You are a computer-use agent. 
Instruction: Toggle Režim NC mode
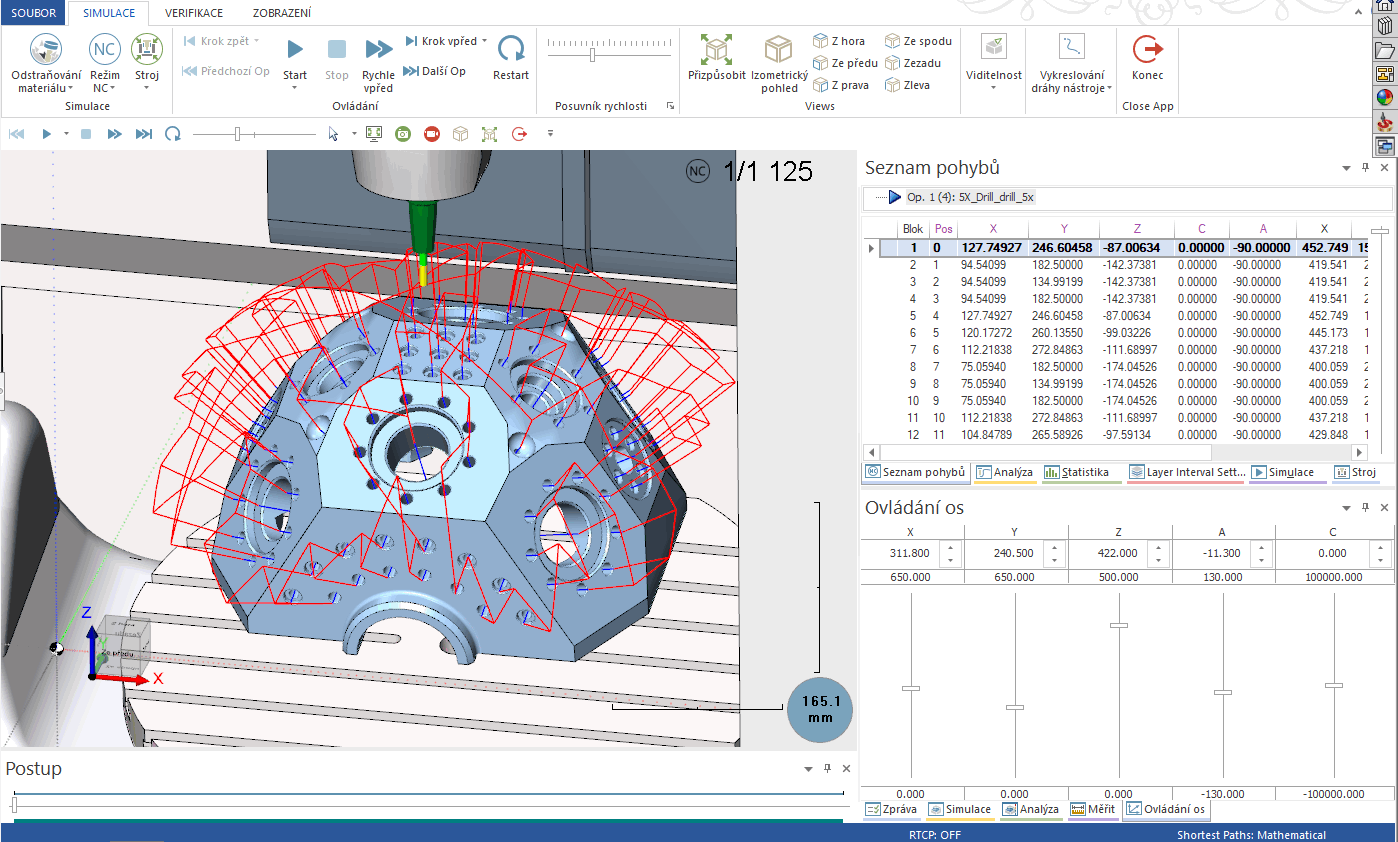coord(104,49)
